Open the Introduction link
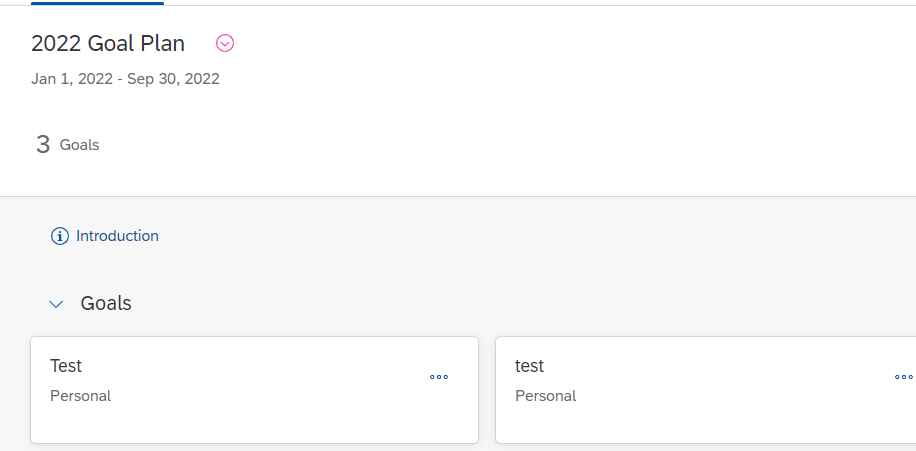Image resolution: width=916 pixels, height=451 pixels. 117,236
